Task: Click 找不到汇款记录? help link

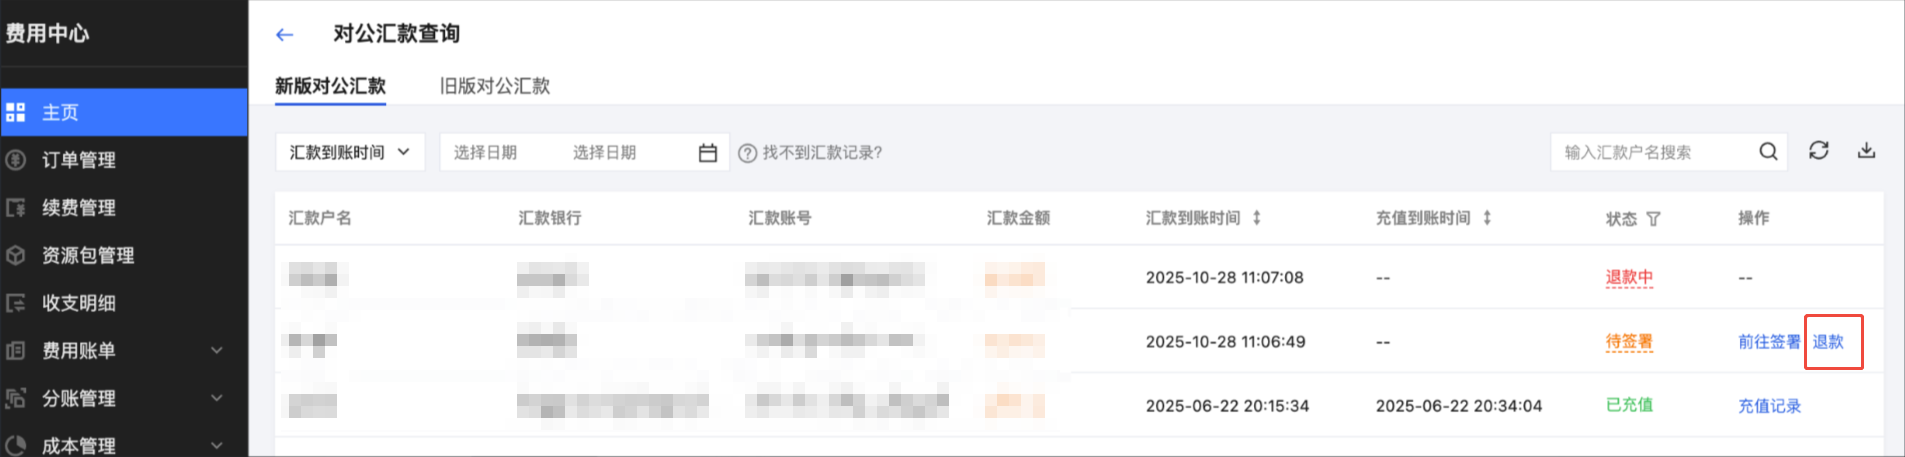Action: tap(821, 153)
